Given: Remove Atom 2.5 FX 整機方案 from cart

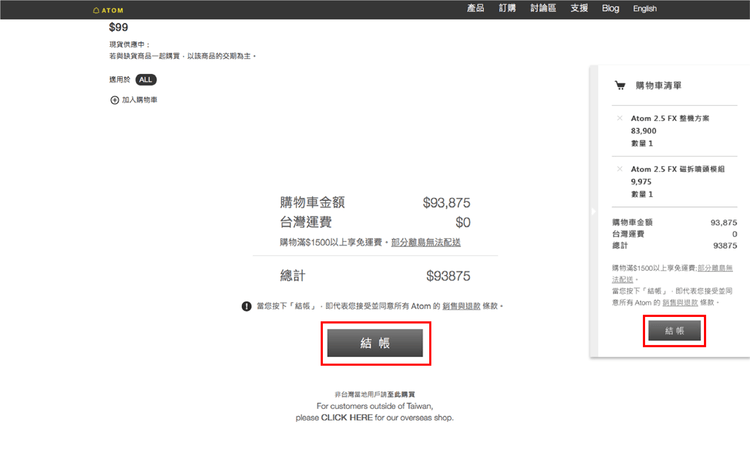Looking at the screenshot, I should click(620, 118).
